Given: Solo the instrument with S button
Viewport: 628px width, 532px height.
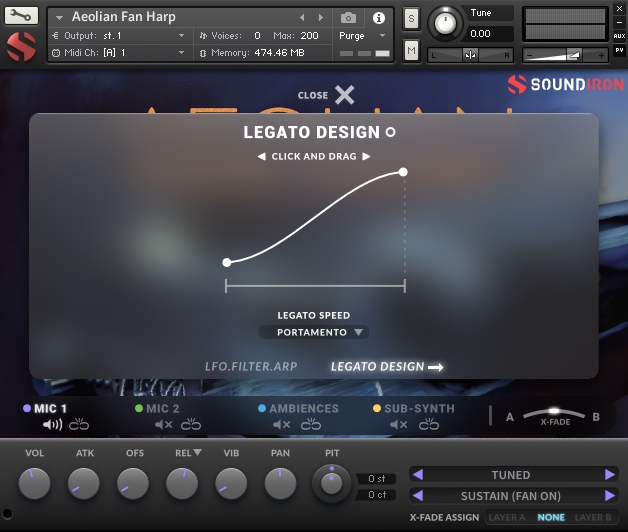Looking at the screenshot, I should (411, 18).
